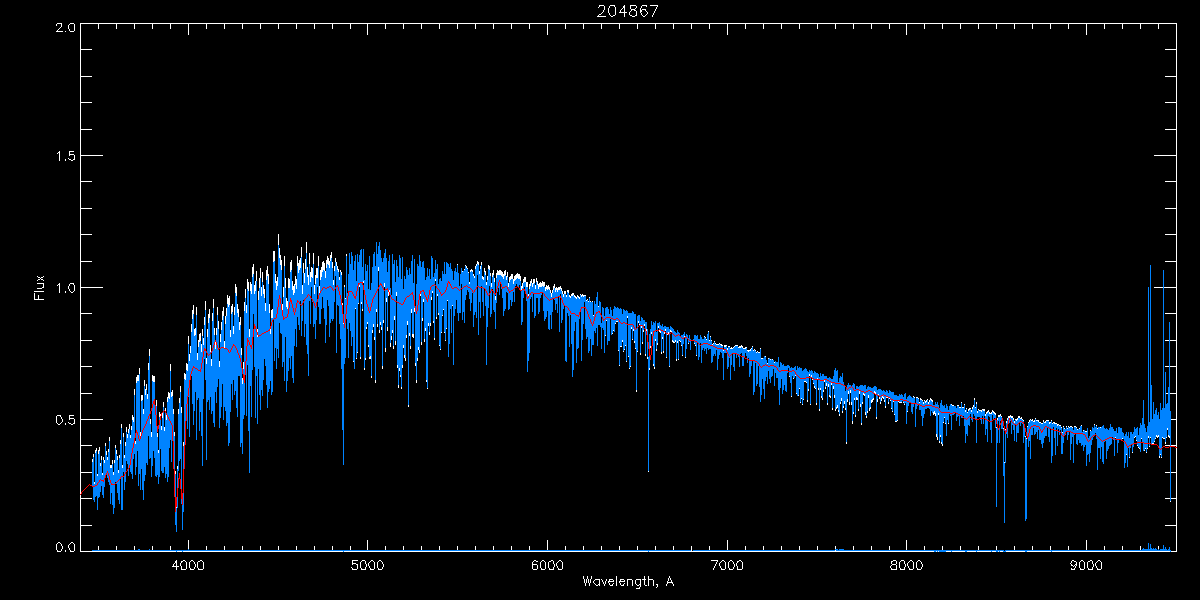
Task: Click the Flux y-axis label
Action: [x=40, y=288]
